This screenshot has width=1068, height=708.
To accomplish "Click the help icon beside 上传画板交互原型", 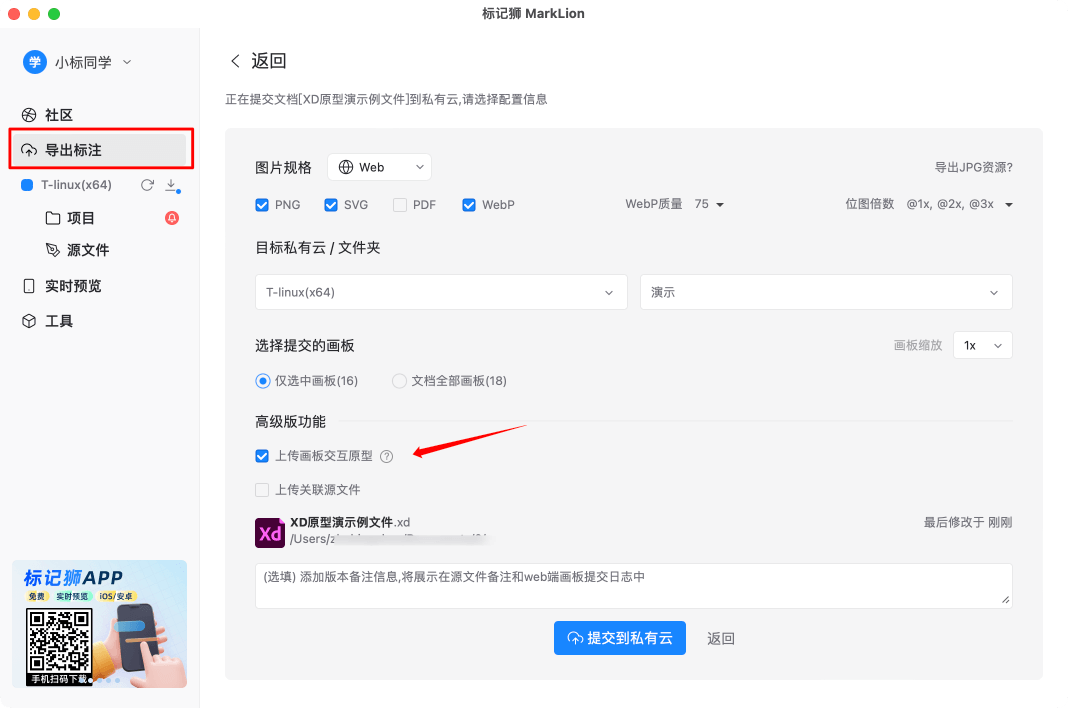I will pyautogui.click(x=387, y=456).
